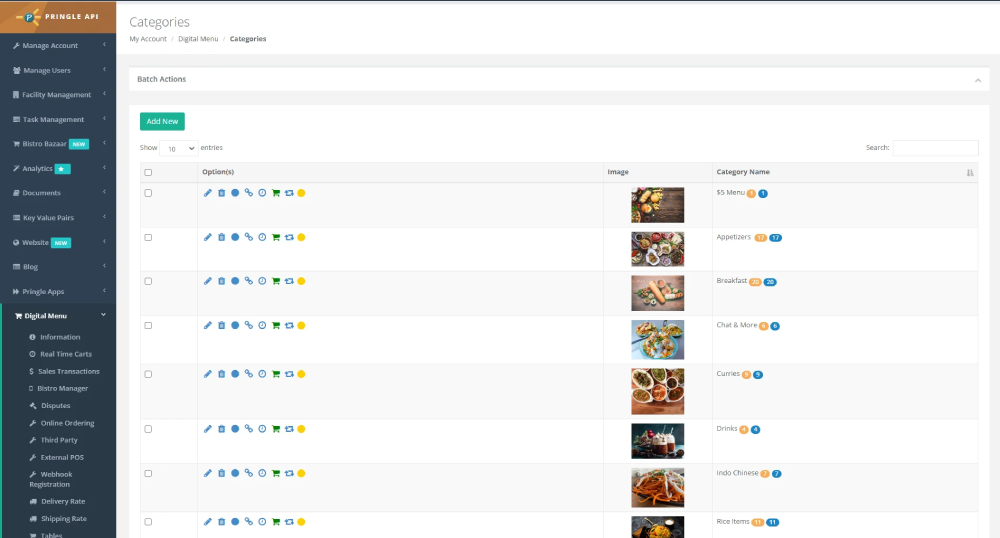Edit the Rice Items category
The height and width of the screenshot is (538, 1000).
(x=208, y=521)
